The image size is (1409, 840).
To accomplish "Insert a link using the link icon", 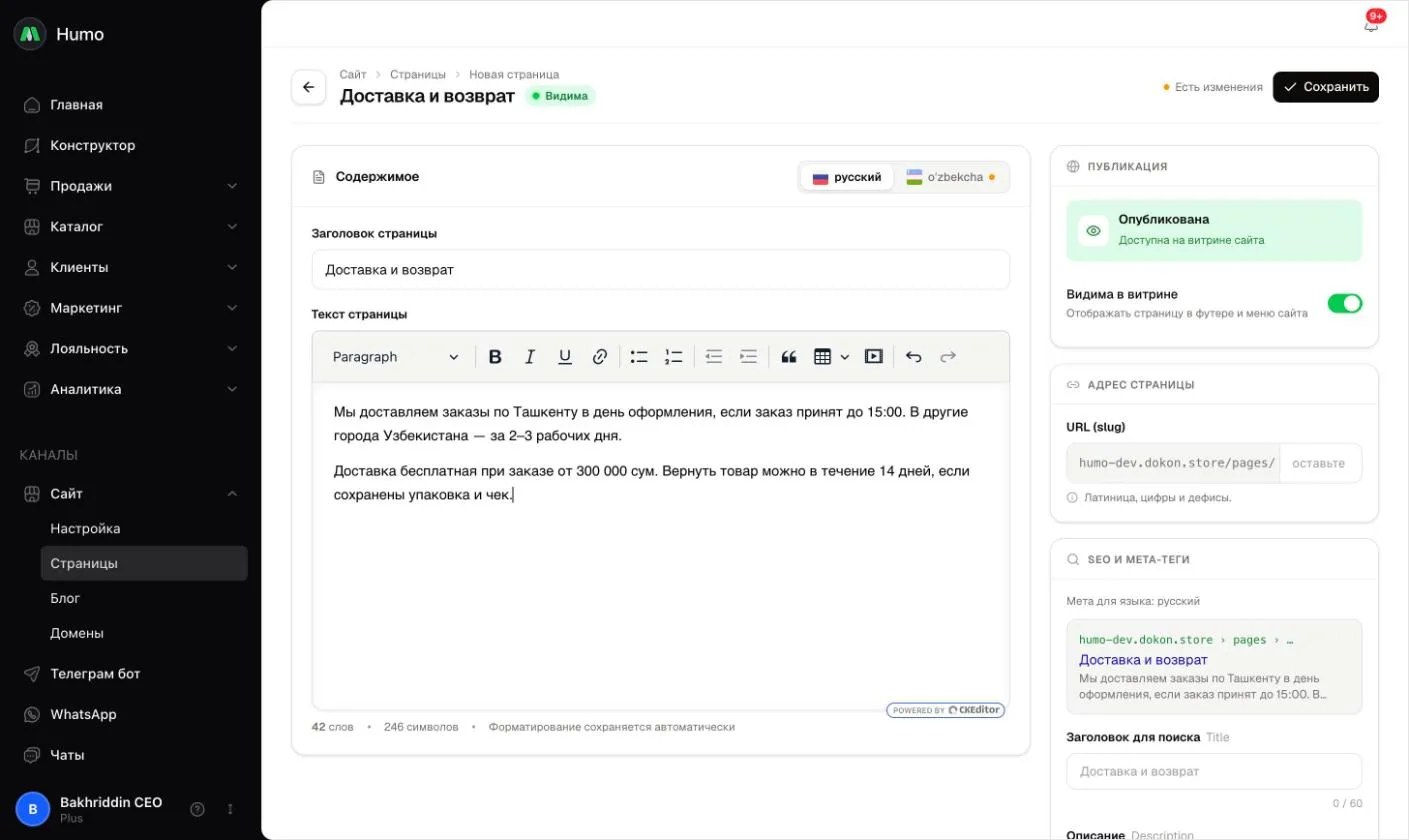I will [x=600, y=357].
